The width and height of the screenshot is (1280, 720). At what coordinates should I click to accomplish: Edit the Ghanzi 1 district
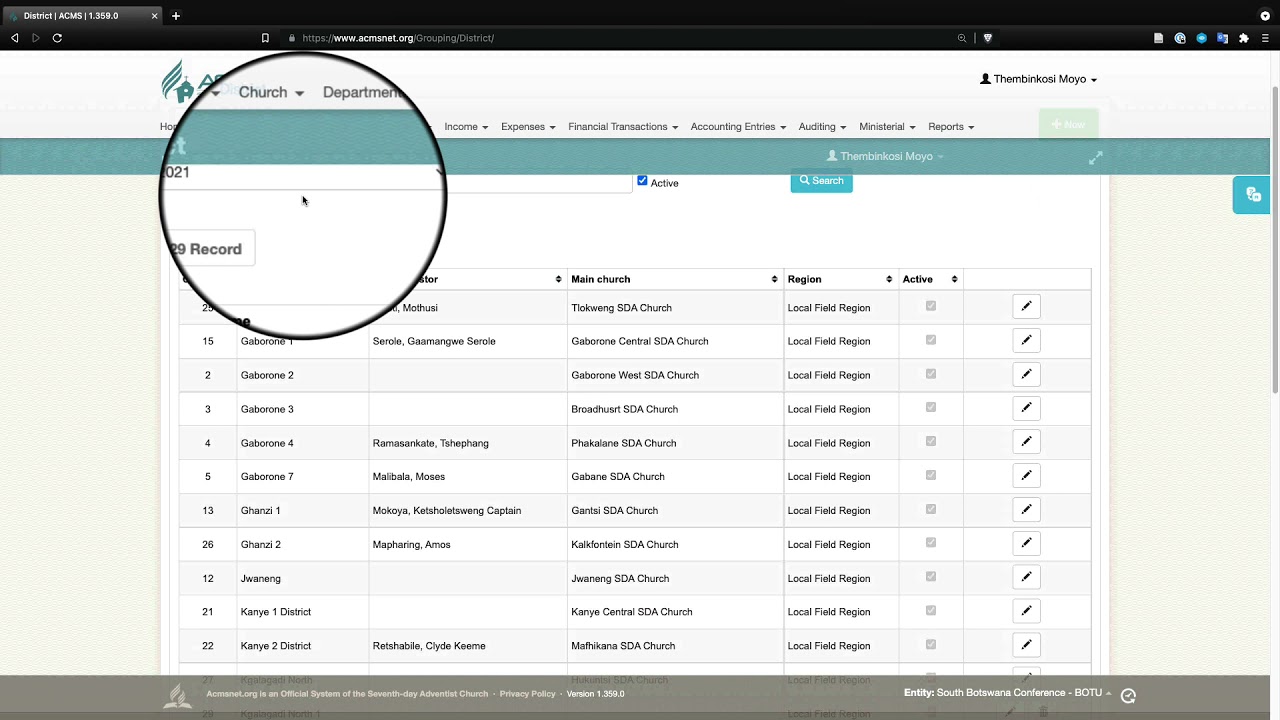click(x=1026, y=510)
